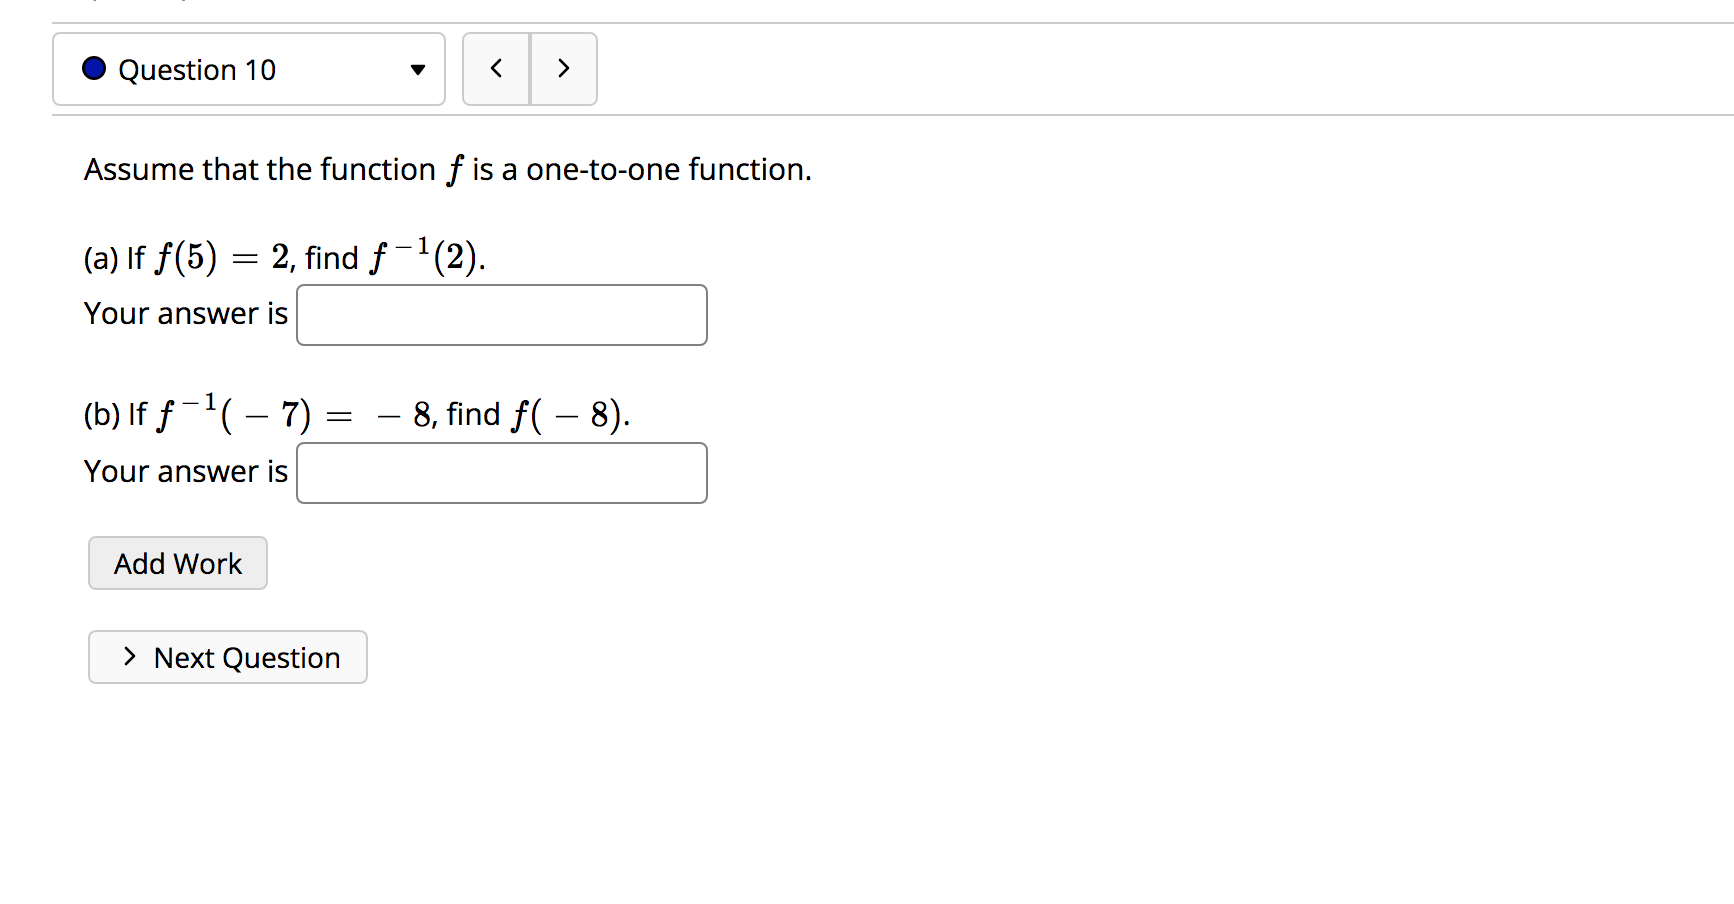Screen dimensions: 1734x904
Task: Click the left angle bracket navigation control
Action: click(496, 68)
